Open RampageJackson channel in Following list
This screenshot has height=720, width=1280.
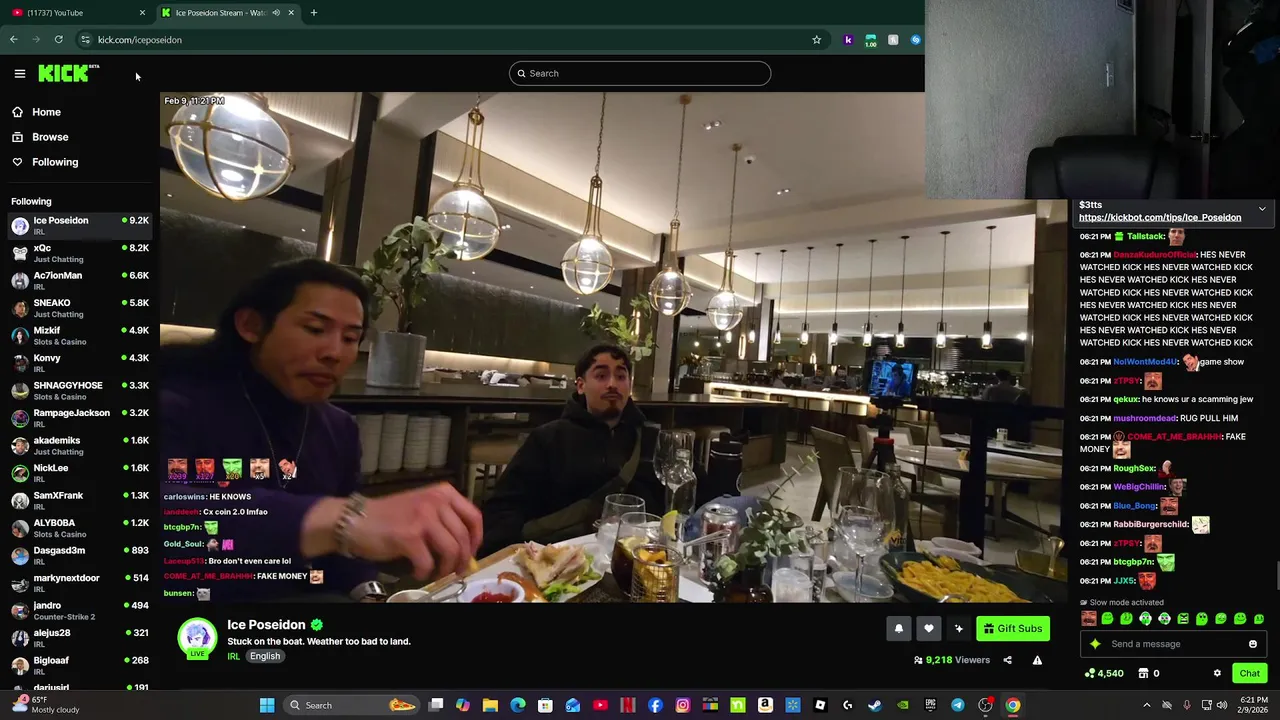[80, 418]
